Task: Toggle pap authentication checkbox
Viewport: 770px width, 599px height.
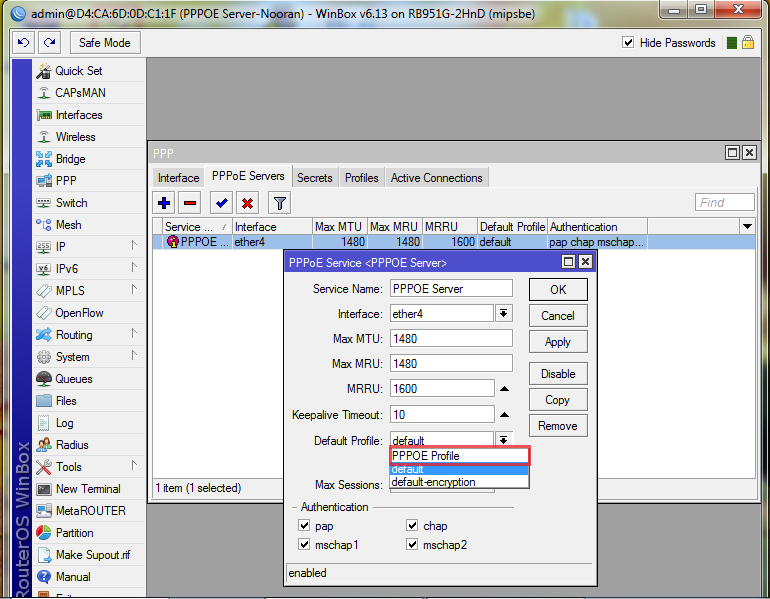Action: click(x=304, y=525)
